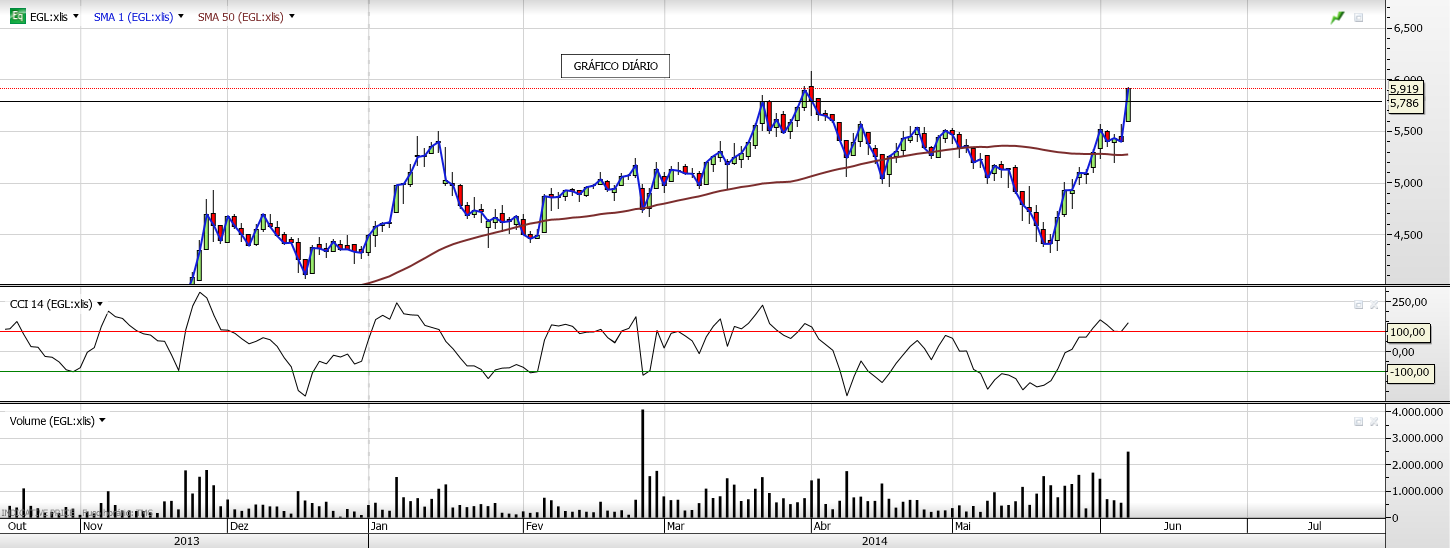Open the CCI 14 dropdown arrow
The image size is (1450, 548).
[100, 304]
